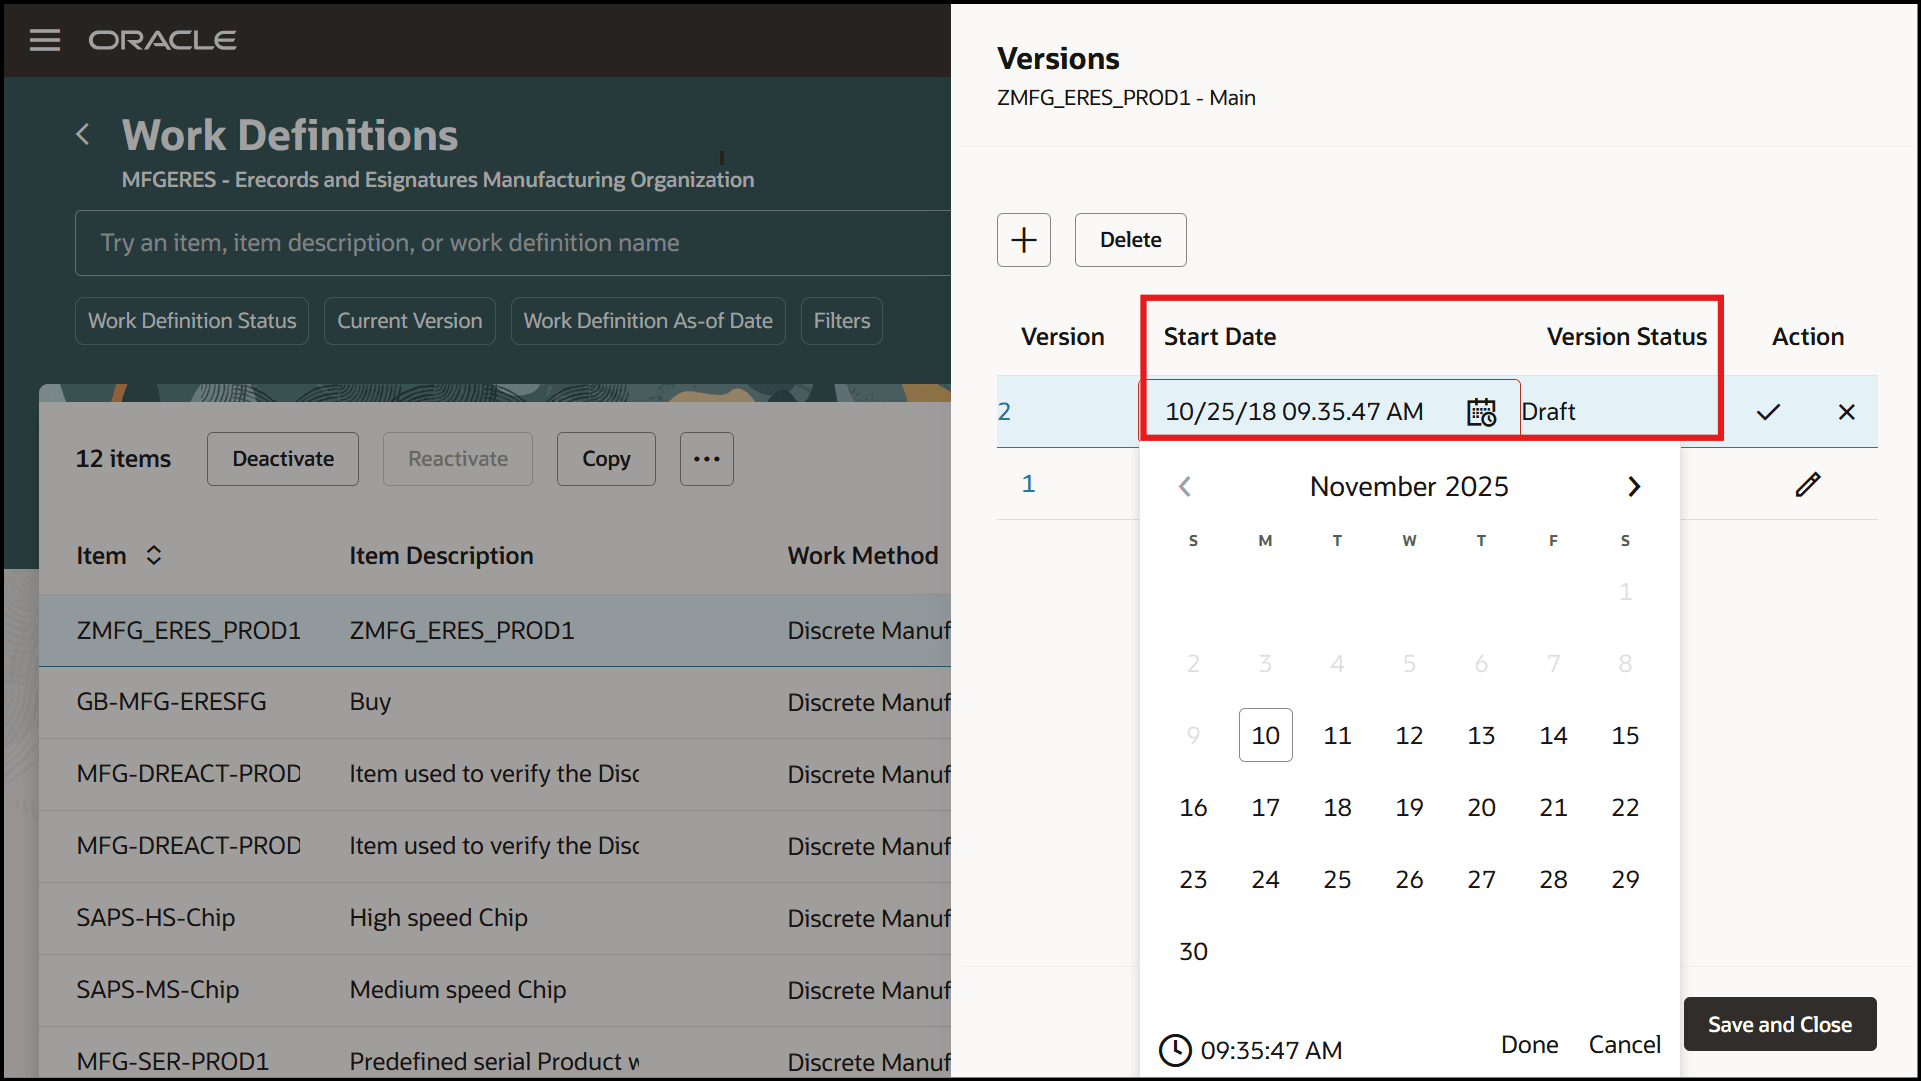Open the Work Definition Status filter
The width and height of the screenshot is (1921, 1081).
coord(191,320)
